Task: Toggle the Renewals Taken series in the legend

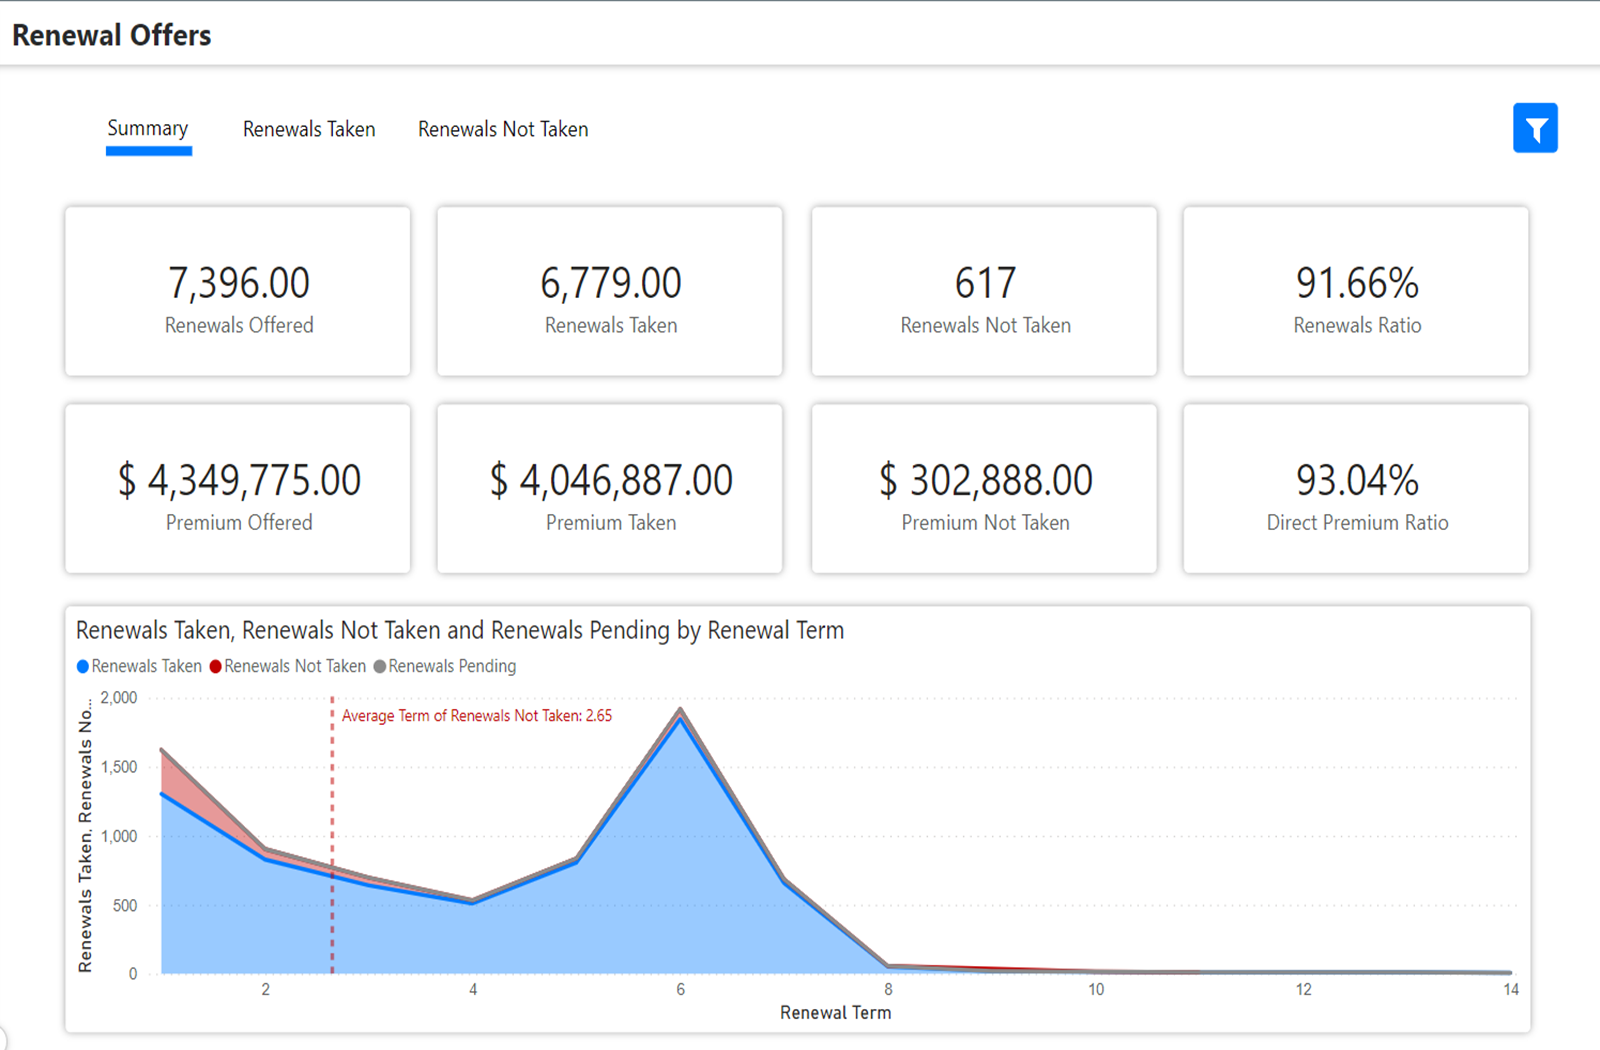Action: pyautogui.click(x=146, y=665)
